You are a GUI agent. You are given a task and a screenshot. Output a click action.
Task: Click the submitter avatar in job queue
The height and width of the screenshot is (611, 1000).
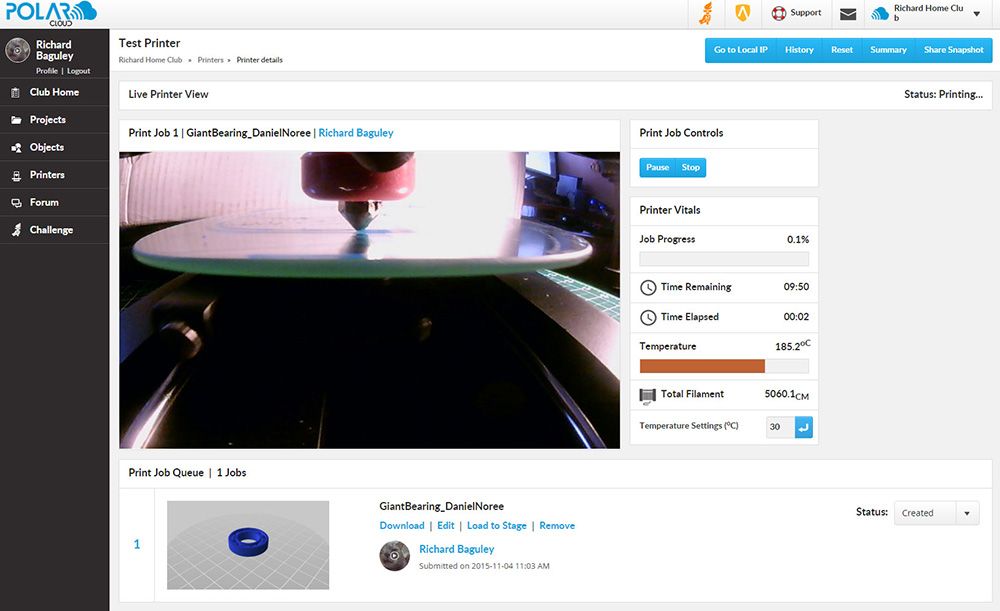[395, 556]
